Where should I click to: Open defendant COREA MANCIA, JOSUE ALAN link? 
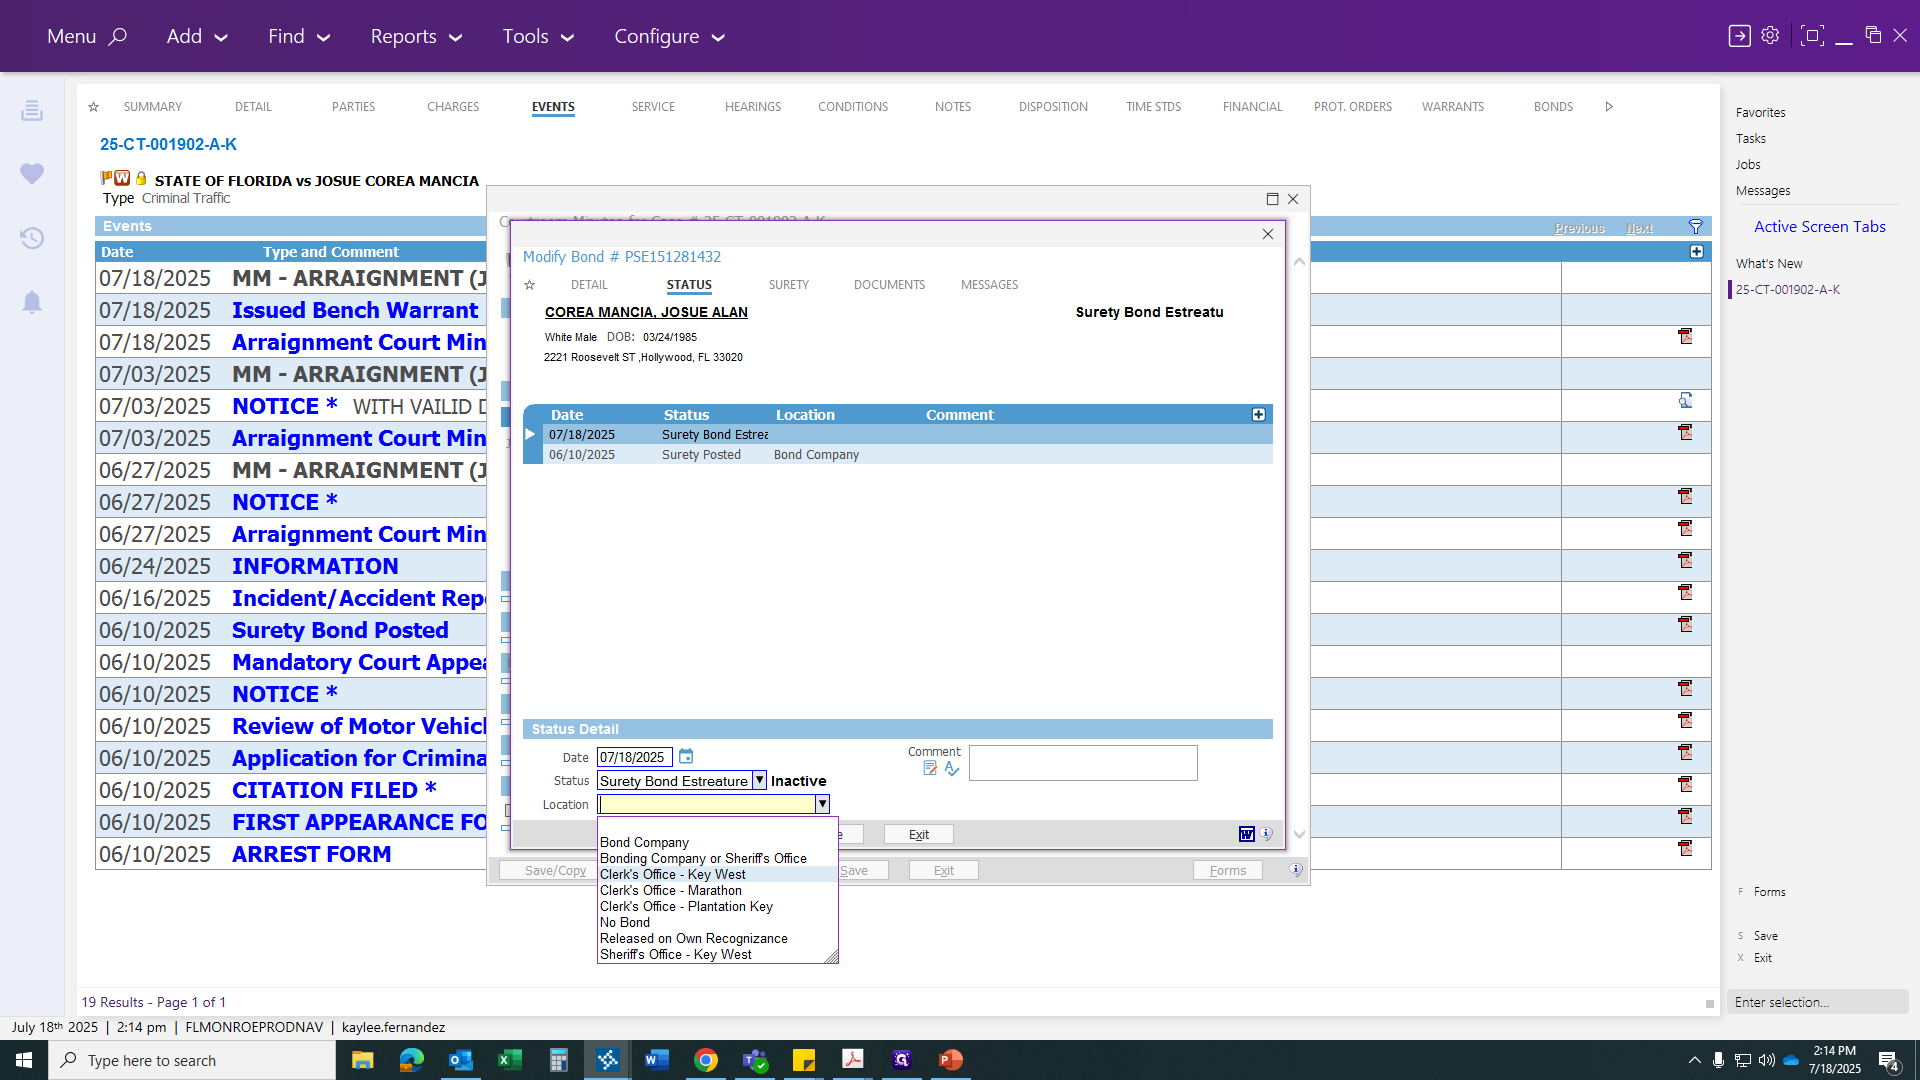point(646,312)
